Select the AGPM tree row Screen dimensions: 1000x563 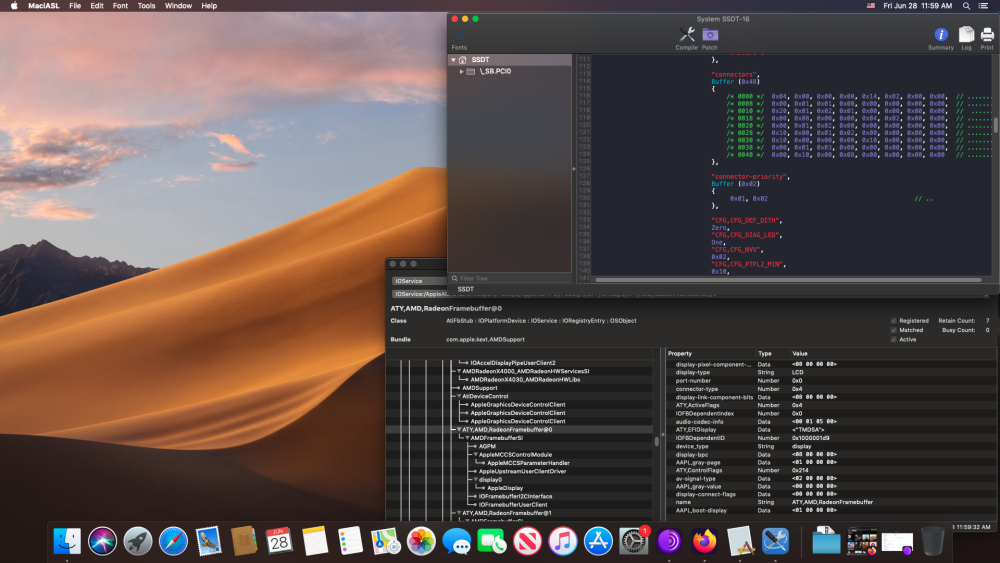pyautogui.click(x=487, y=446)
